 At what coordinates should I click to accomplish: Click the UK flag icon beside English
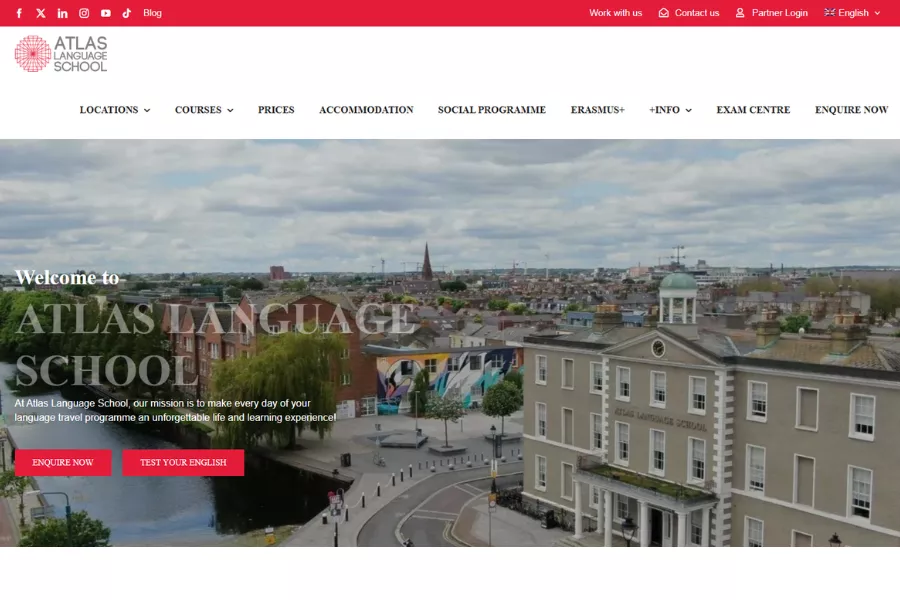tap(829, 12)
